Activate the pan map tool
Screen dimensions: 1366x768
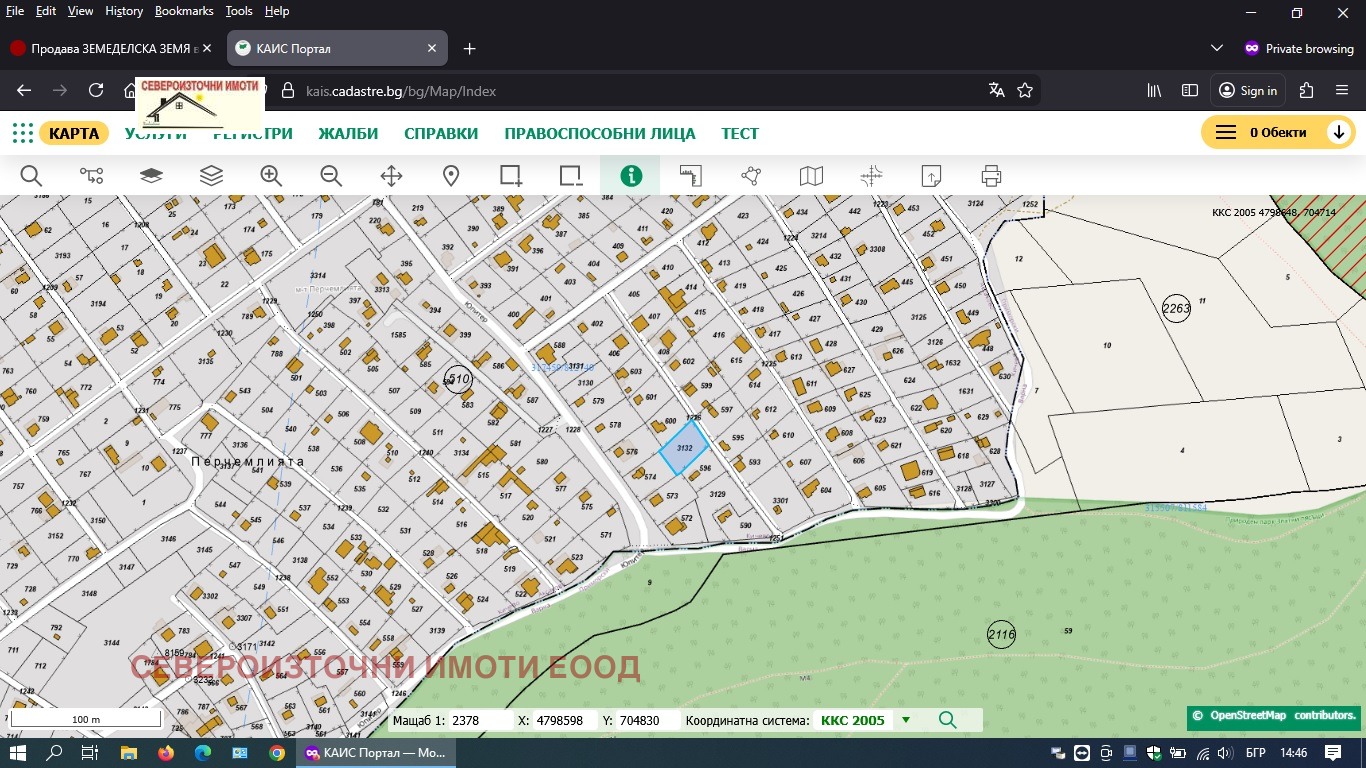coord(391,176)
